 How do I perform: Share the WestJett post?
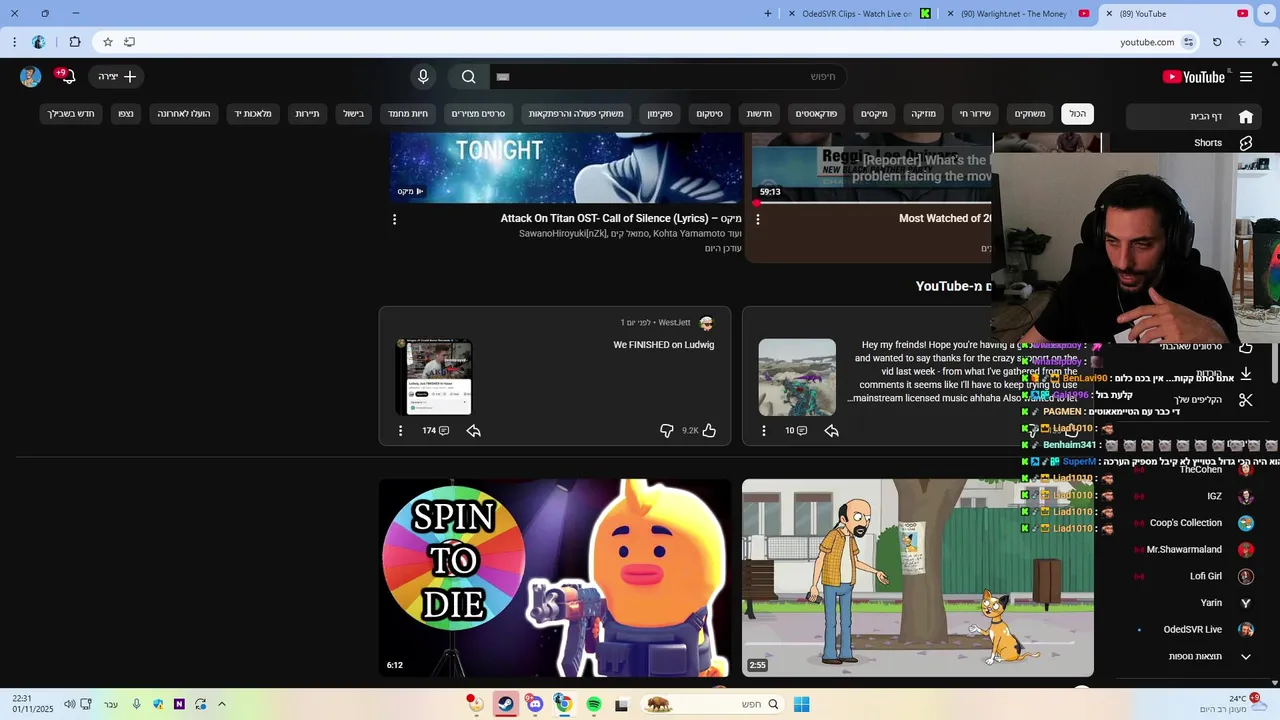(474, 431)
